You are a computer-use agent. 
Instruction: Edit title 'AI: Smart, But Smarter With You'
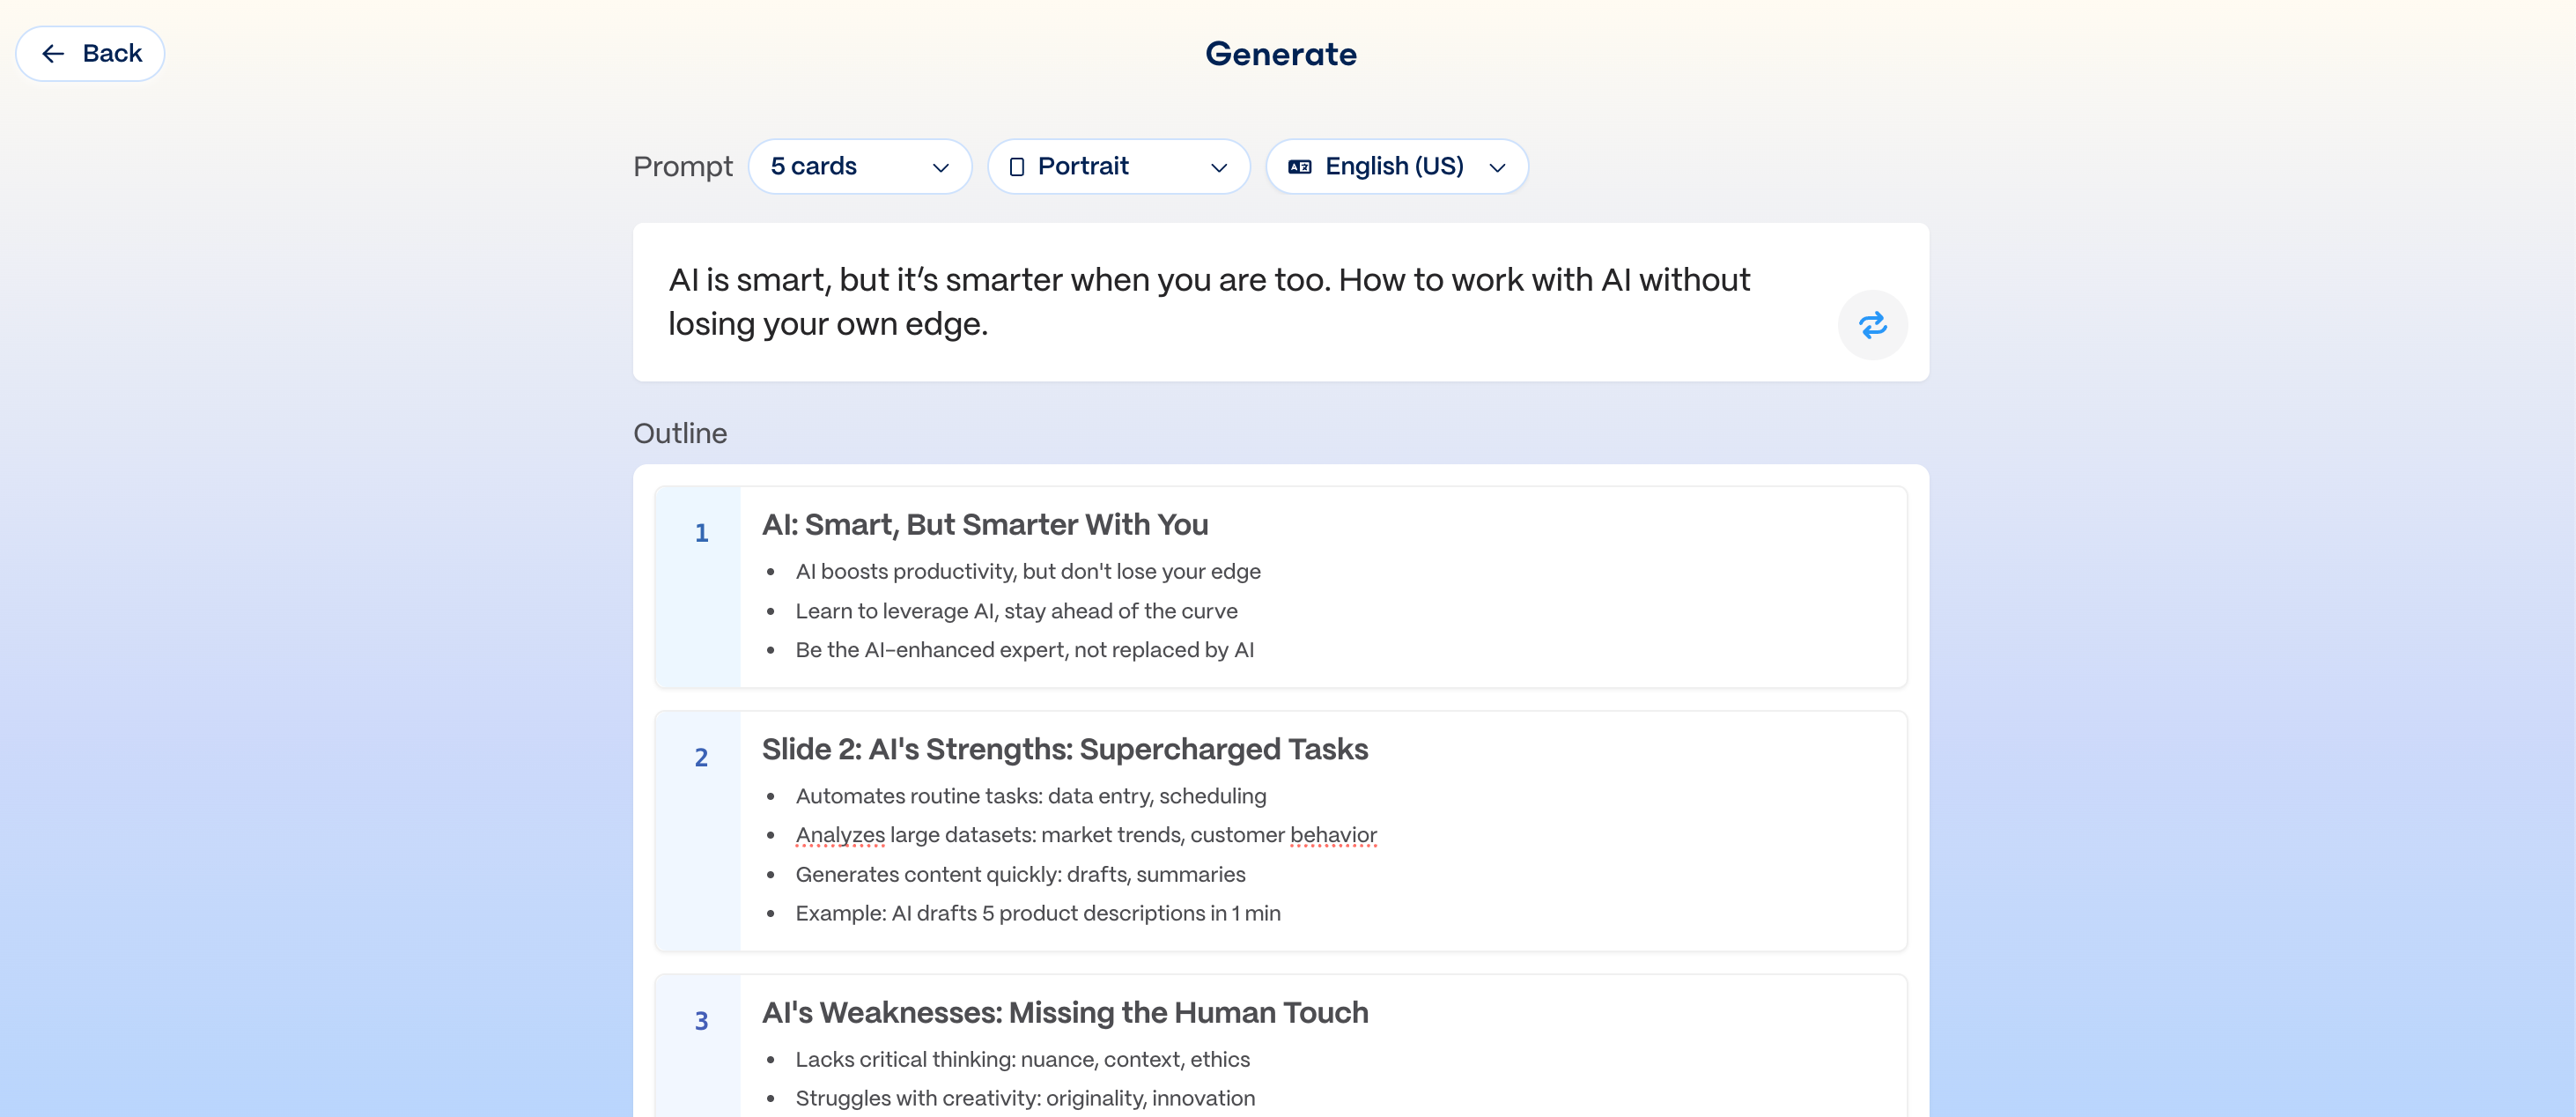984,525
